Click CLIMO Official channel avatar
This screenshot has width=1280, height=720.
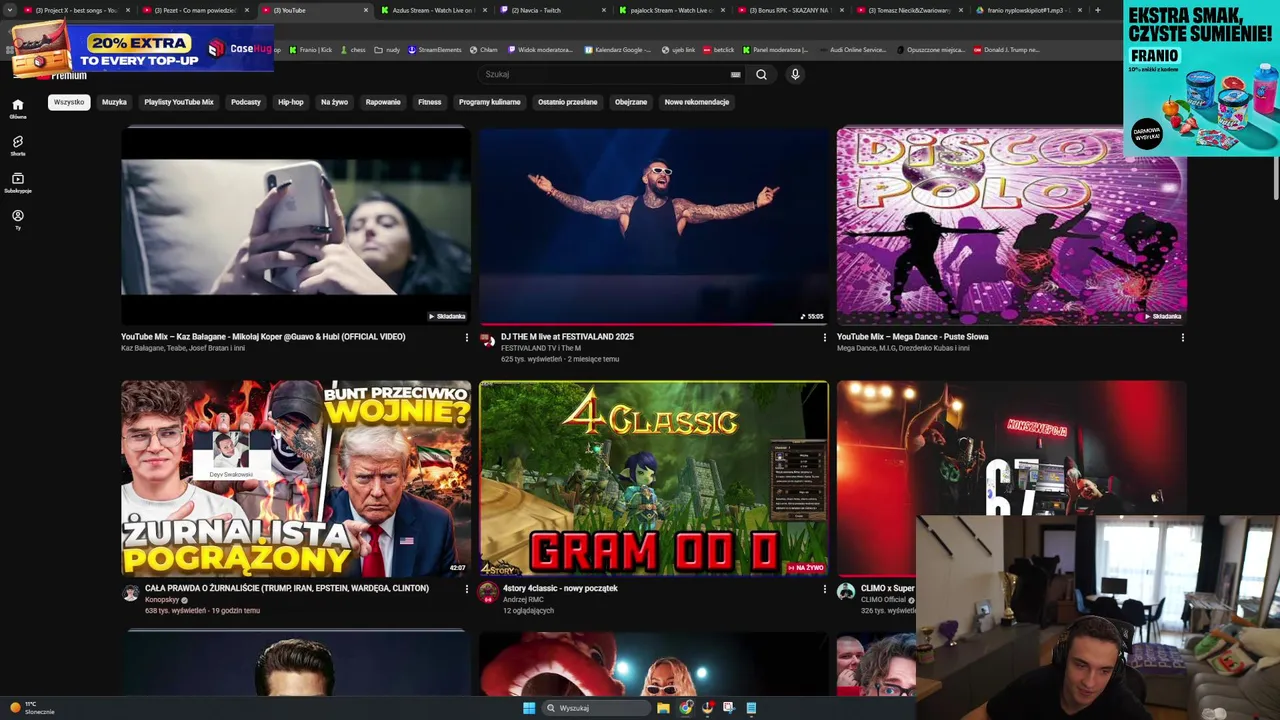click(x=846, y=592)
